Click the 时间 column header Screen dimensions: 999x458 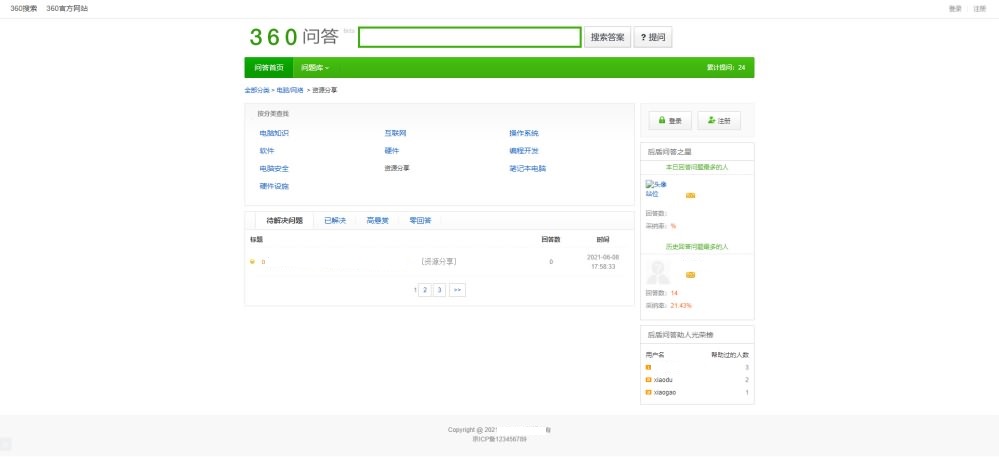coord(603,240)
